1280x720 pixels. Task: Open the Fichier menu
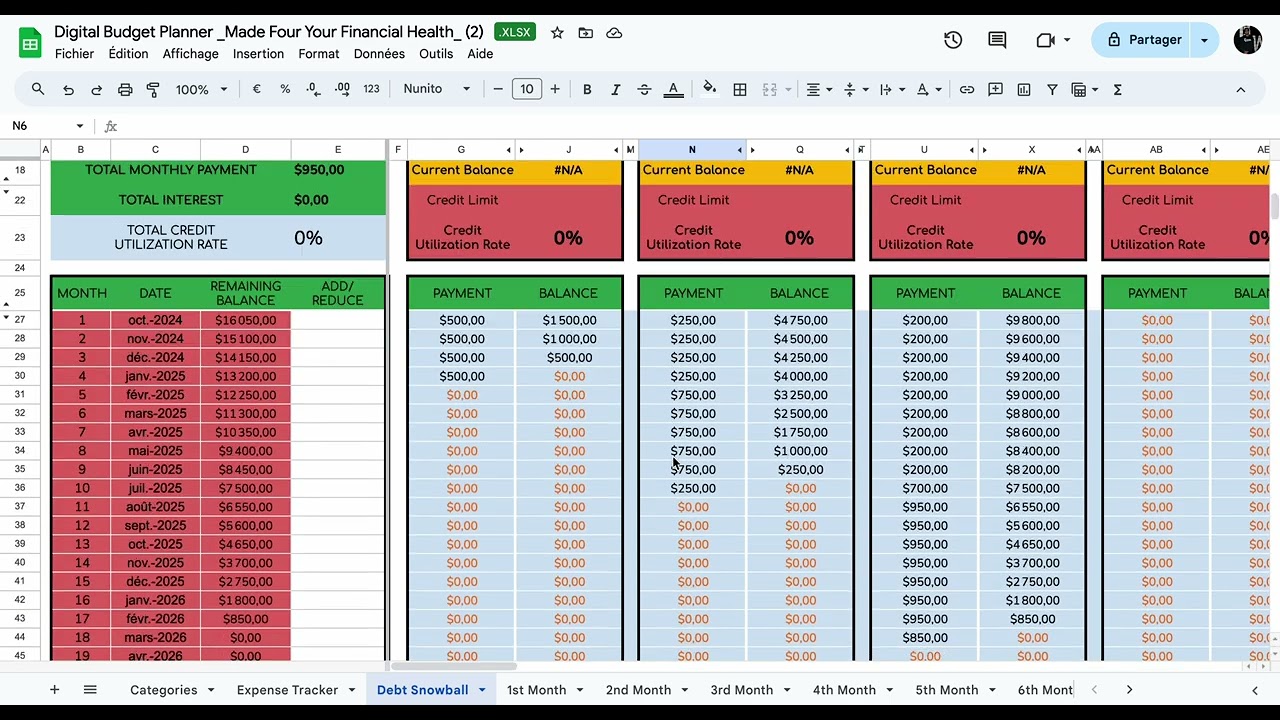tap(74, 54)
